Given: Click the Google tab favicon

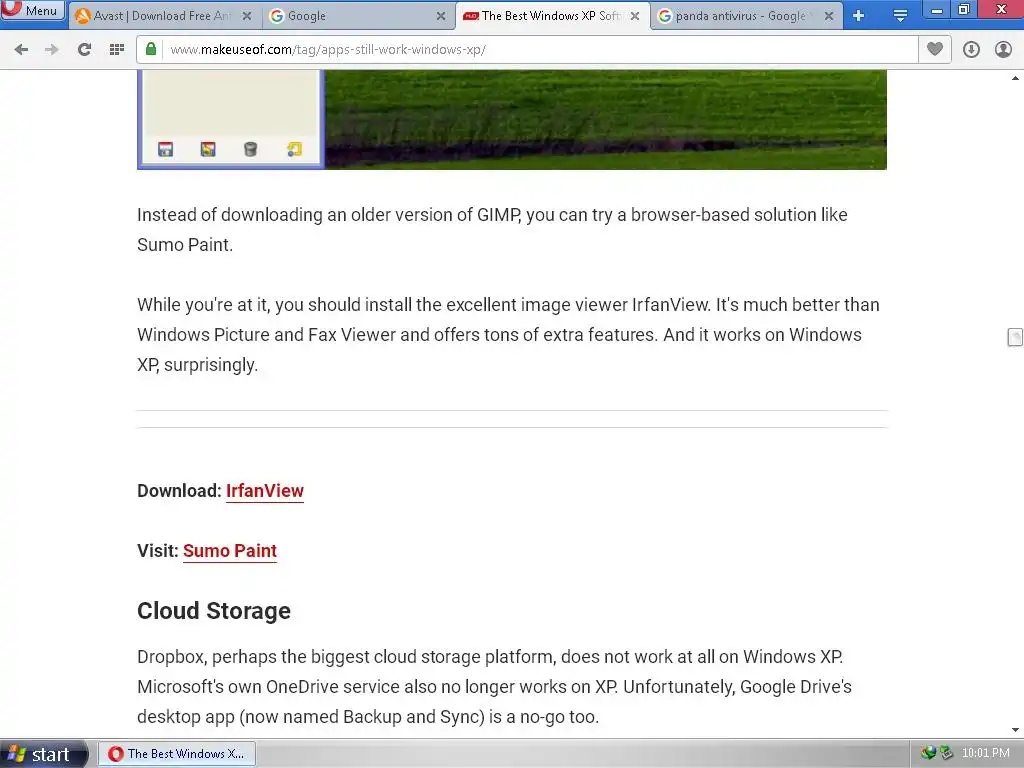Looking at the screenshot, I should click(x=277, y=16).
